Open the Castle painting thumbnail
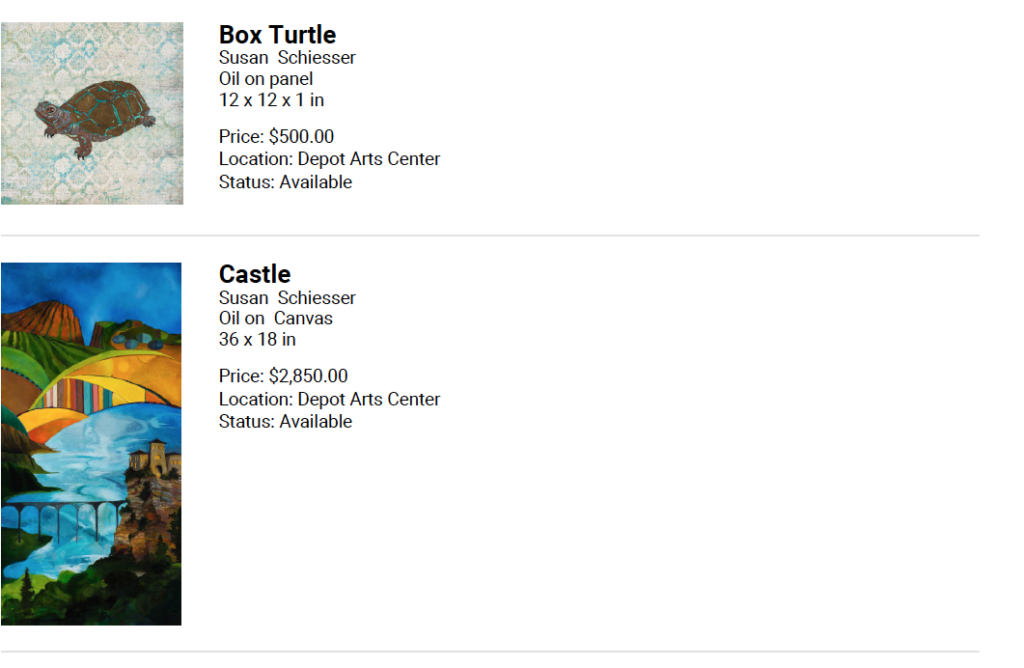1024x668 pixels. [91, 444]
